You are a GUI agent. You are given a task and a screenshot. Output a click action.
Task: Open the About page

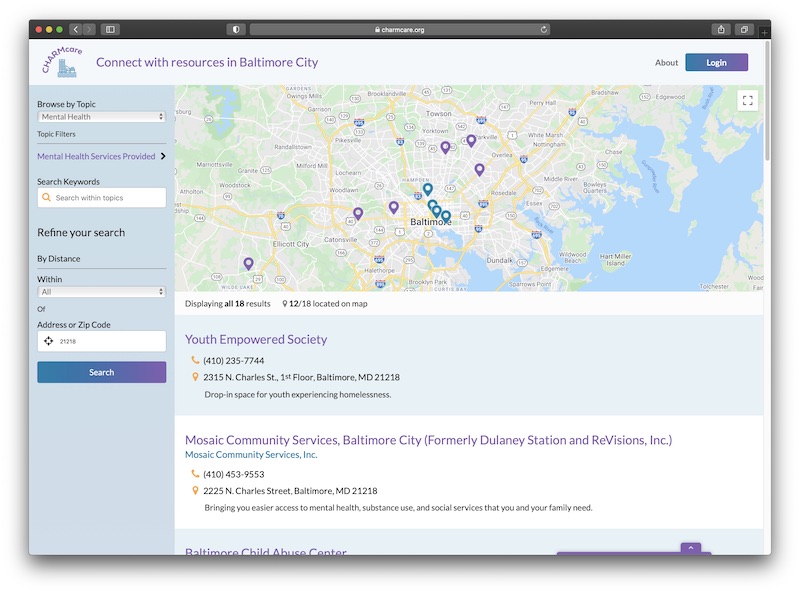point(666,62)
